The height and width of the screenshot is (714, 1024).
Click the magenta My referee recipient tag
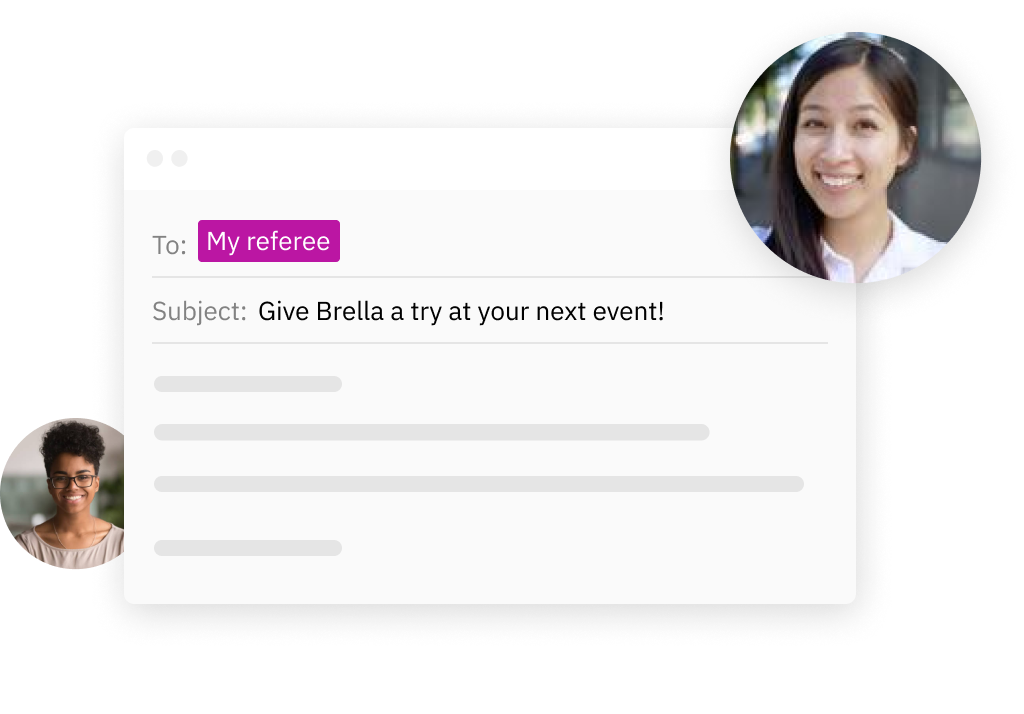268,241
